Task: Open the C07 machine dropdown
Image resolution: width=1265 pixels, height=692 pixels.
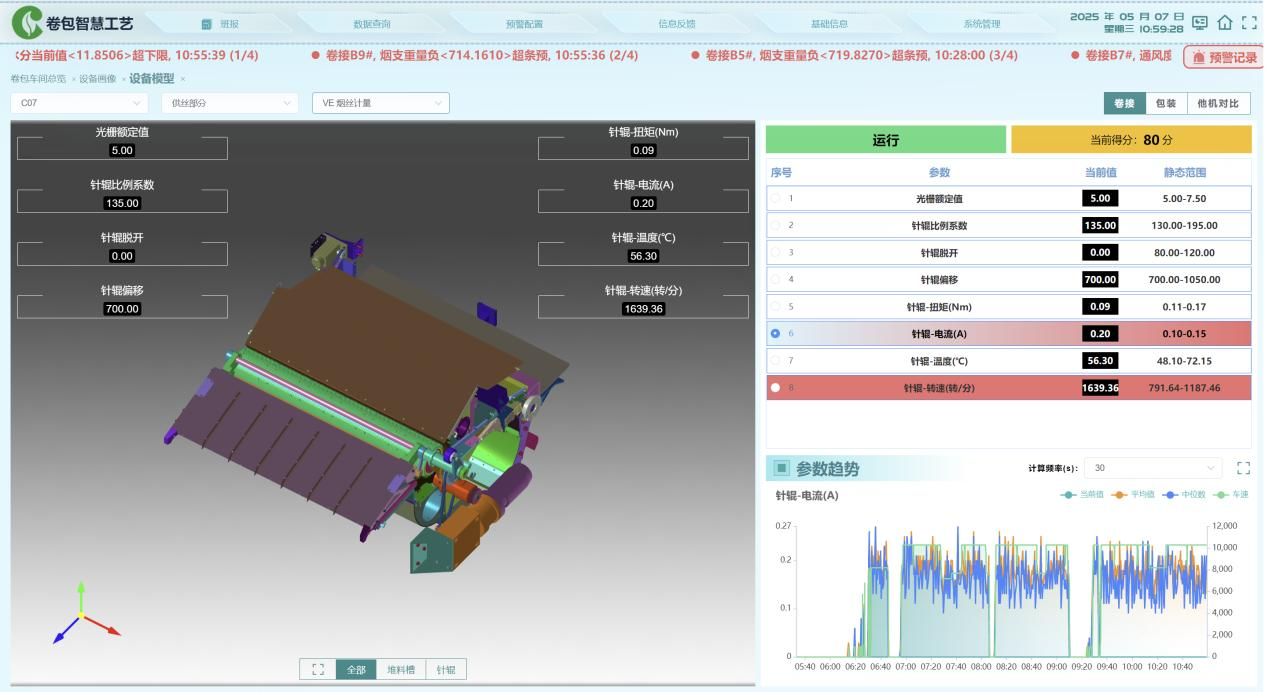Action: (x=79, y=103)
